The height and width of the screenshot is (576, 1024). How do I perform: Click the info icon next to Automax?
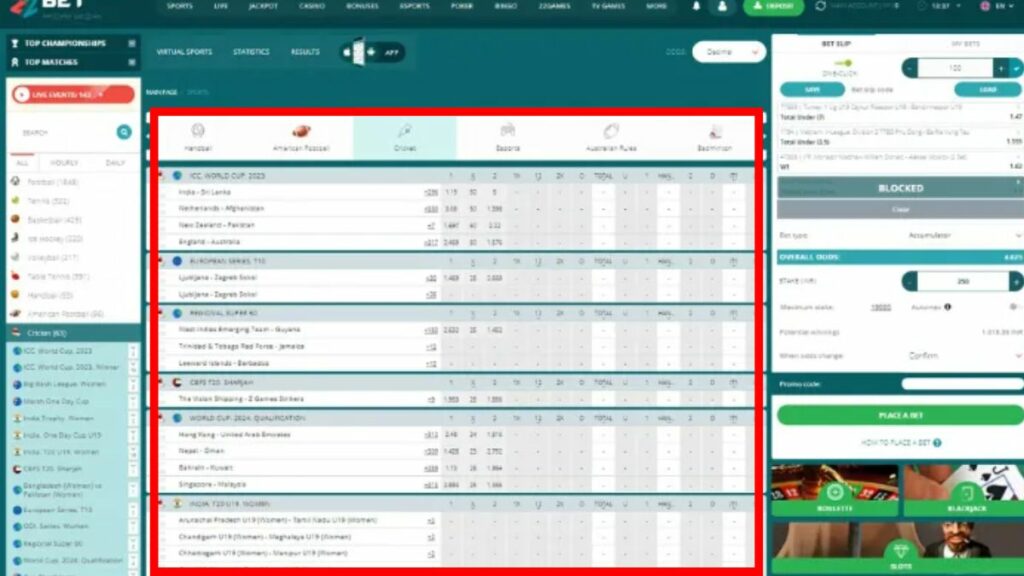click(948, 307)
